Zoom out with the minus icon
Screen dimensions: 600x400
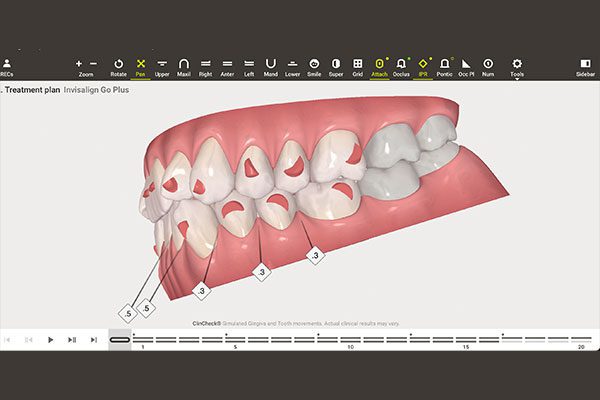tap(93, 64)
